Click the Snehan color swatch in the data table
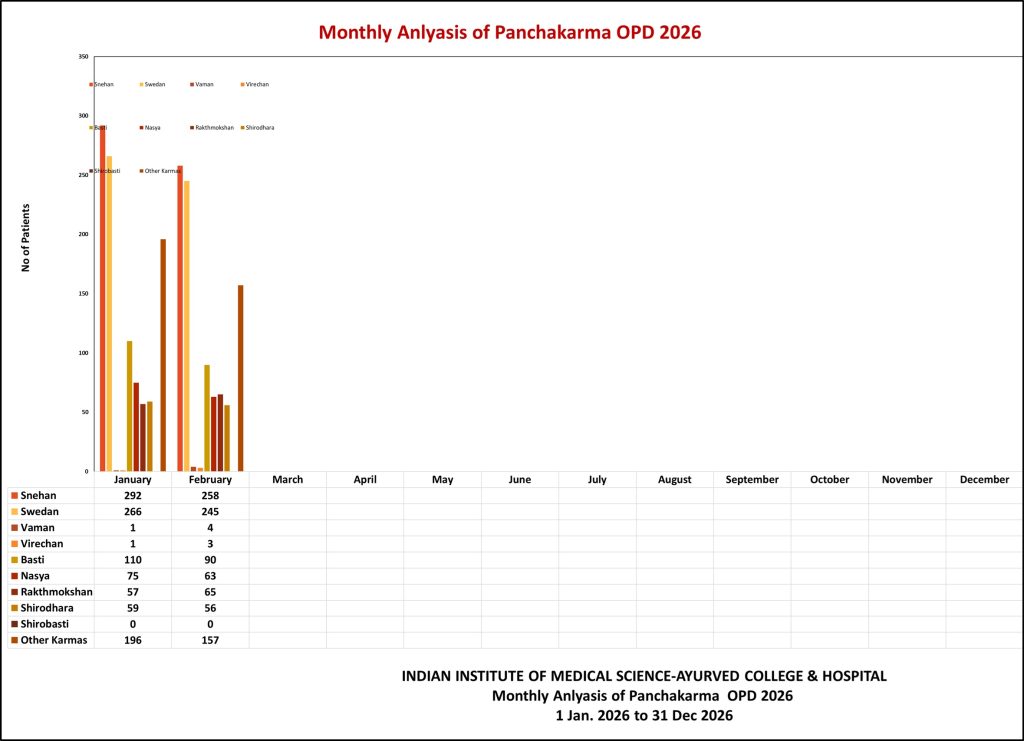Image resolution: width=1024 pixels, height=741 pixels. click(14, 496)
